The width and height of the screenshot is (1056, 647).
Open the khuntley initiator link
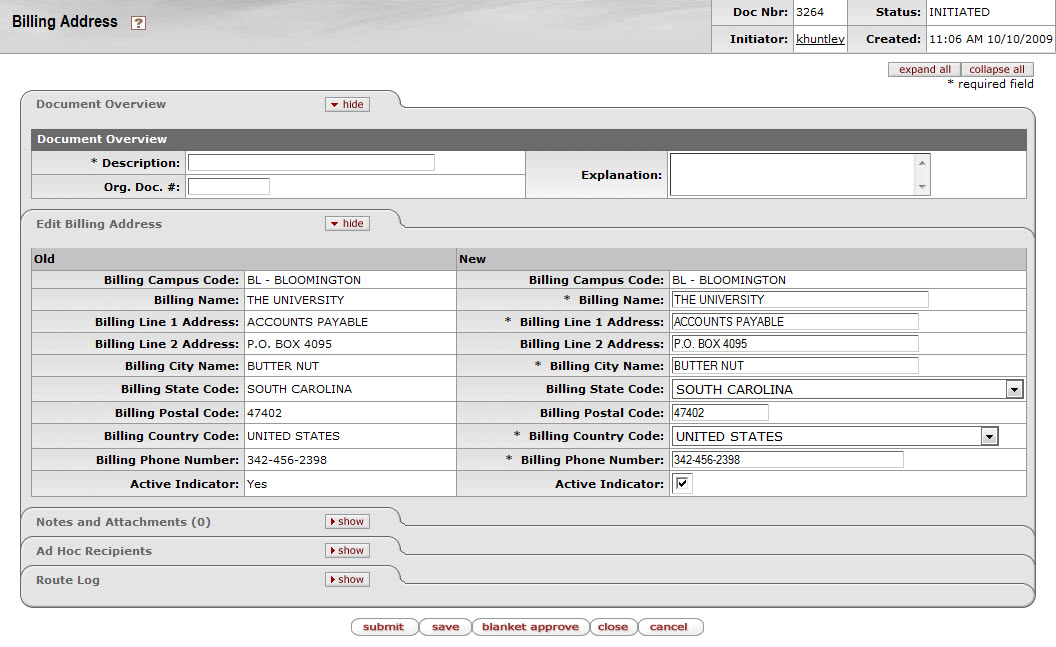[820, 39]
